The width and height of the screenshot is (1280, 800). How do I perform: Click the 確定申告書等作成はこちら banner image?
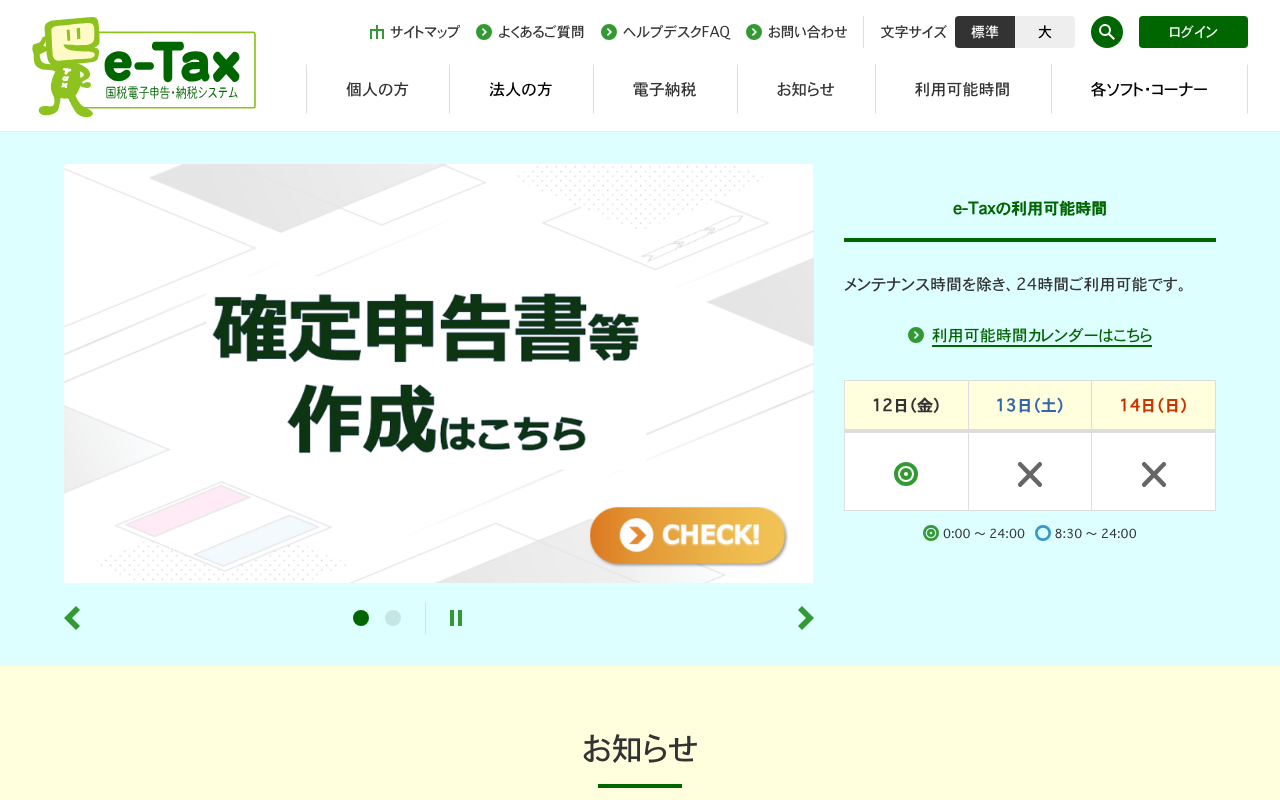[x=438, y=373]
